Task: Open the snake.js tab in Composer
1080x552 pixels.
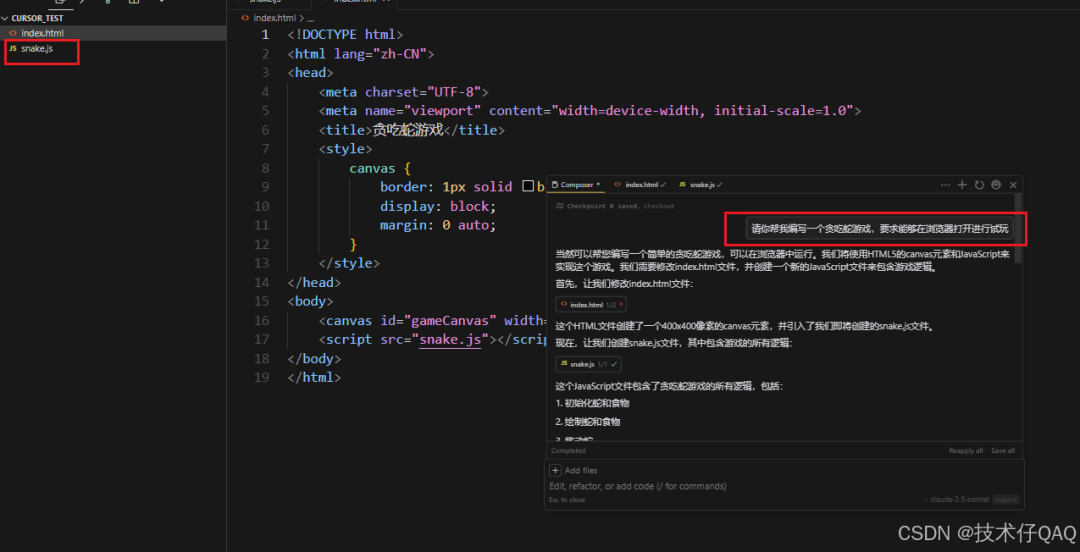Action: pos(700,185)
